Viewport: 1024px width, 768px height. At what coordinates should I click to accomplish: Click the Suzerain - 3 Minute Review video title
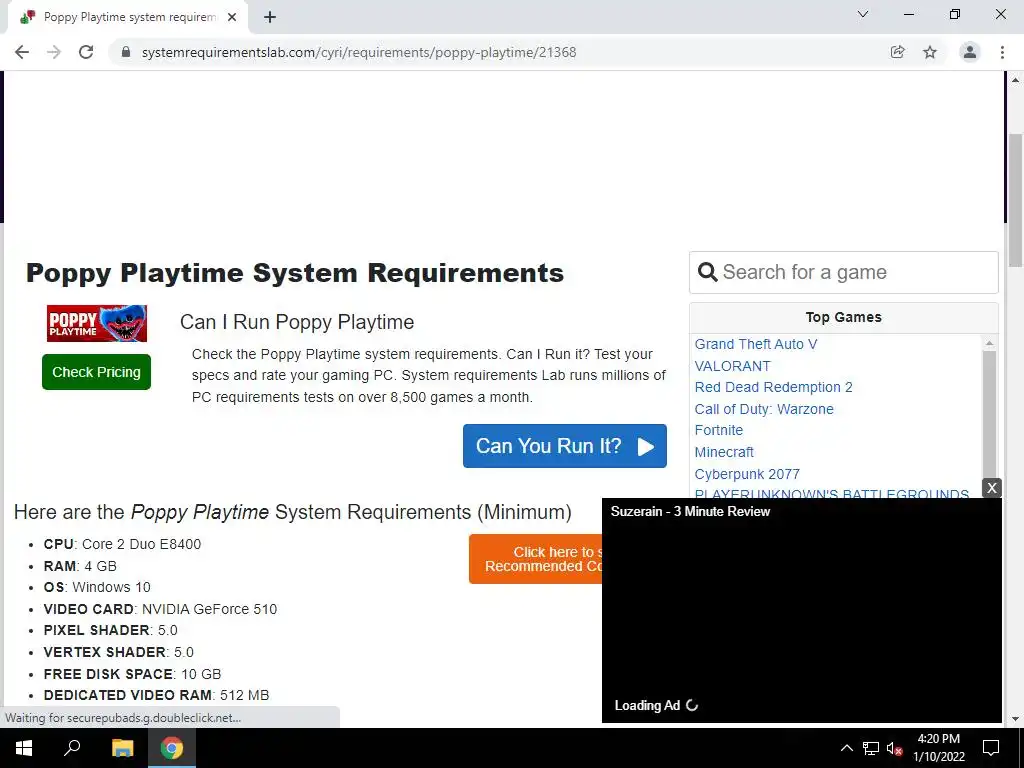tap(690, 511)
